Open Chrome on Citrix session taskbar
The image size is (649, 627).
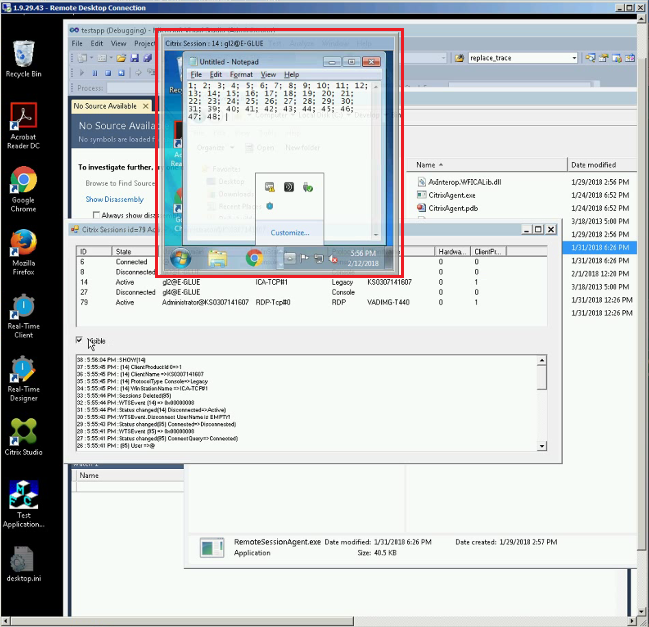click(x=254, y=258)
